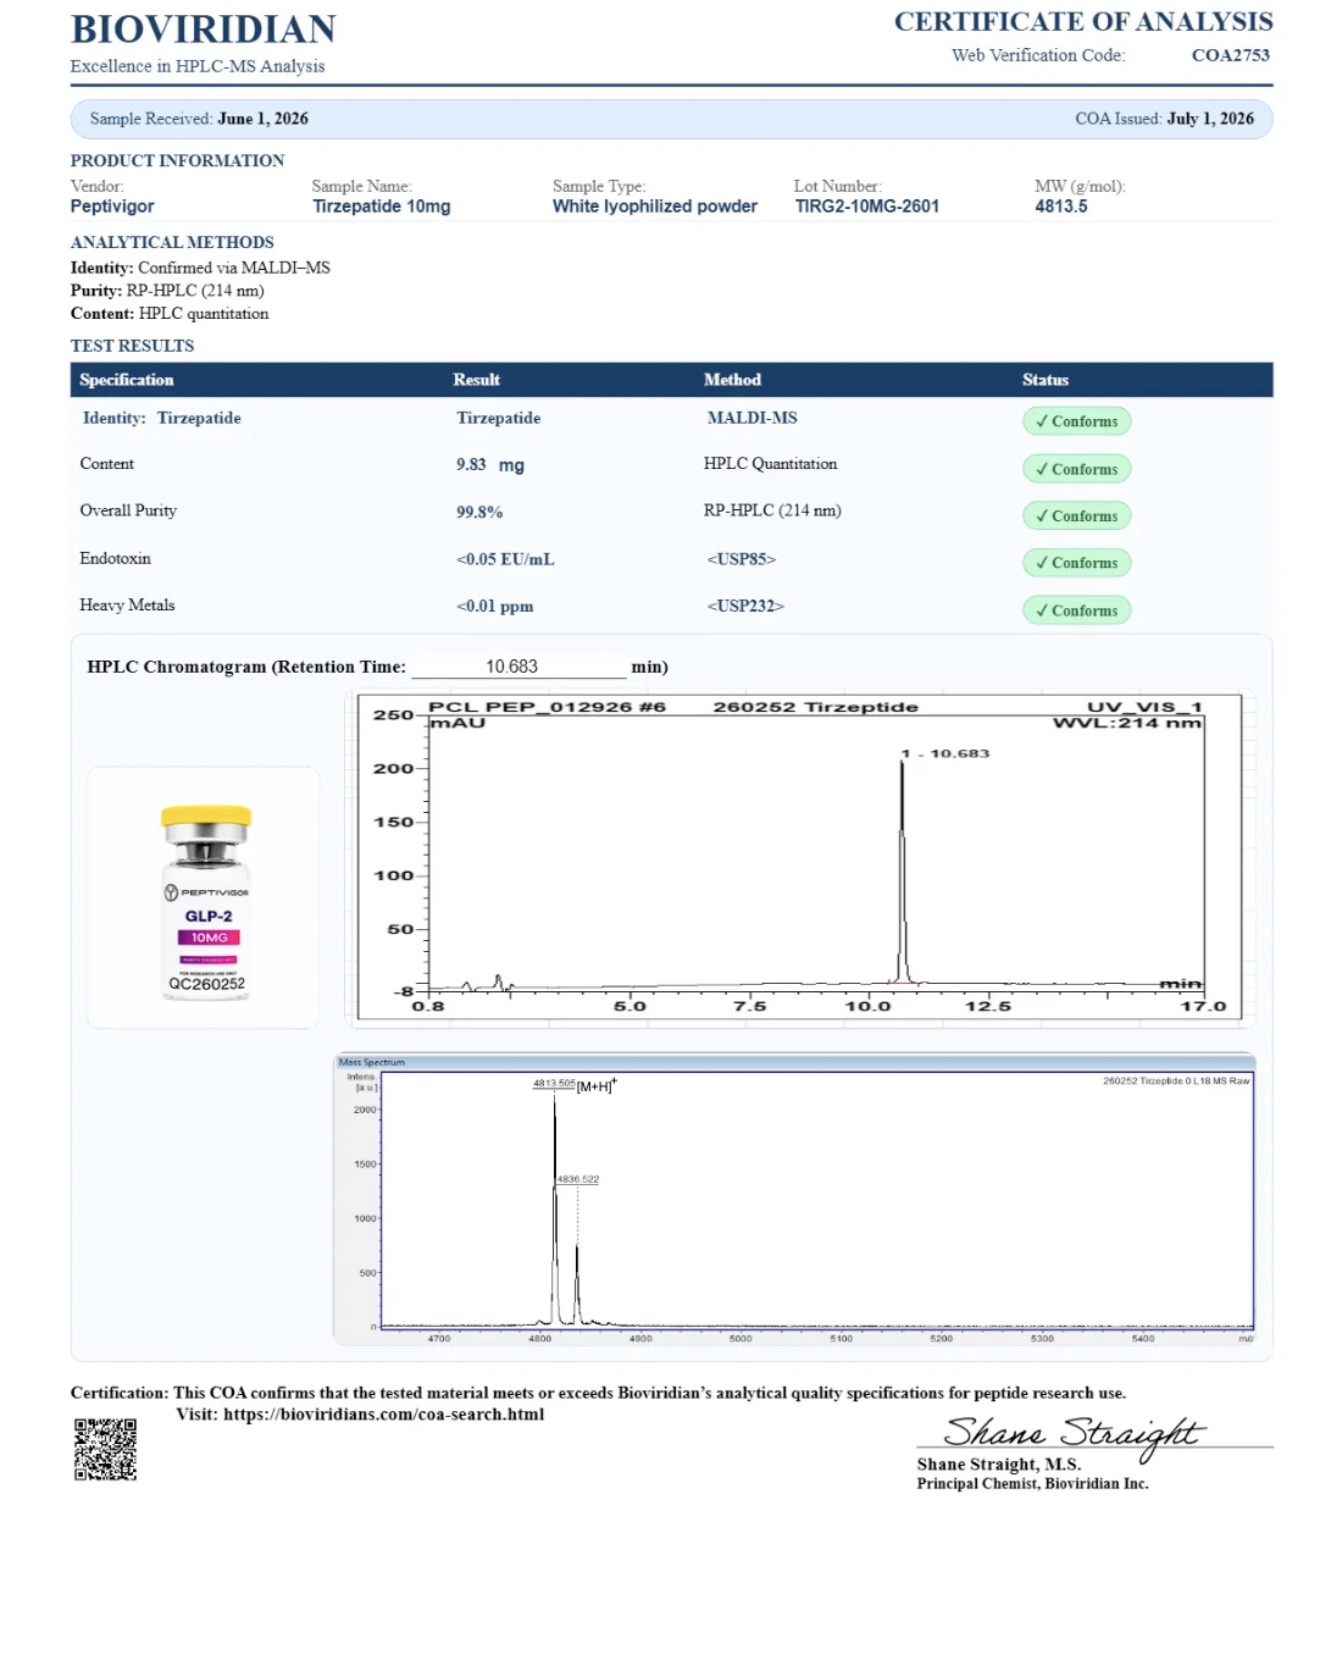
Task: Click the TEST RESULTS heading
Action: click(x=132, y=346)
